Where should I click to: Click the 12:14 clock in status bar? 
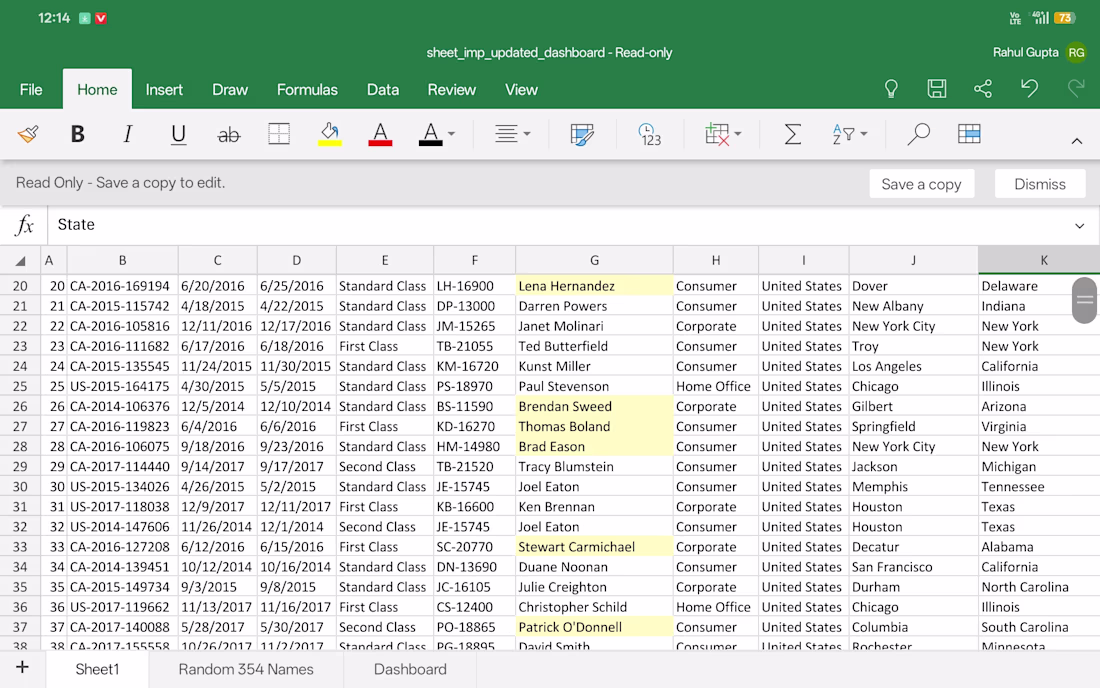pyautogui.click(x=54, y=18)
